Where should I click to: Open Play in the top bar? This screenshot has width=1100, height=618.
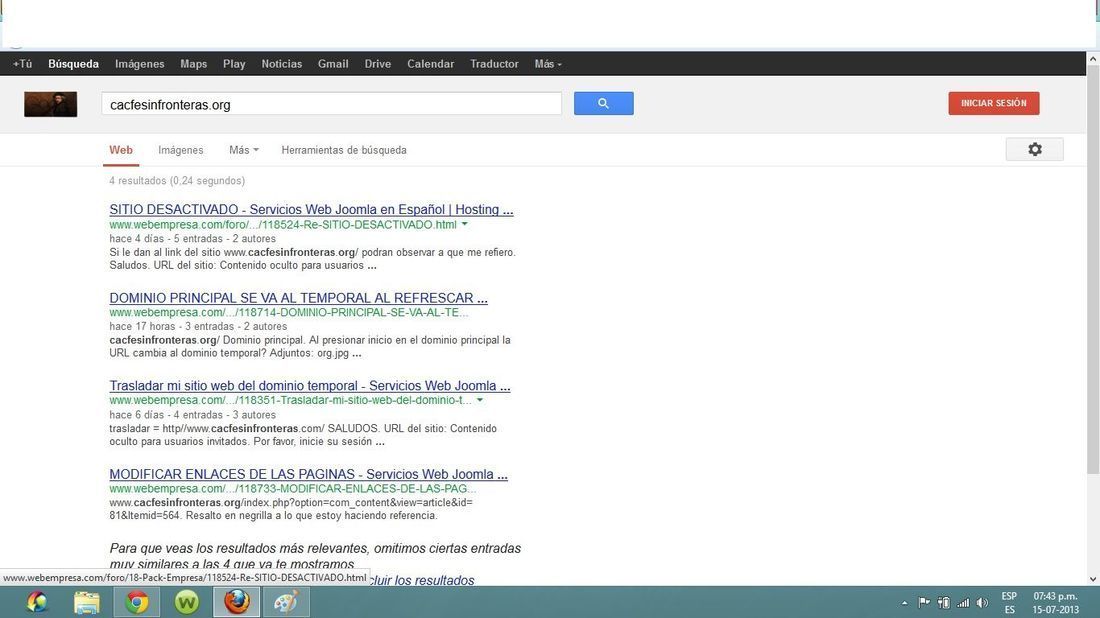[x=234, y=64]
